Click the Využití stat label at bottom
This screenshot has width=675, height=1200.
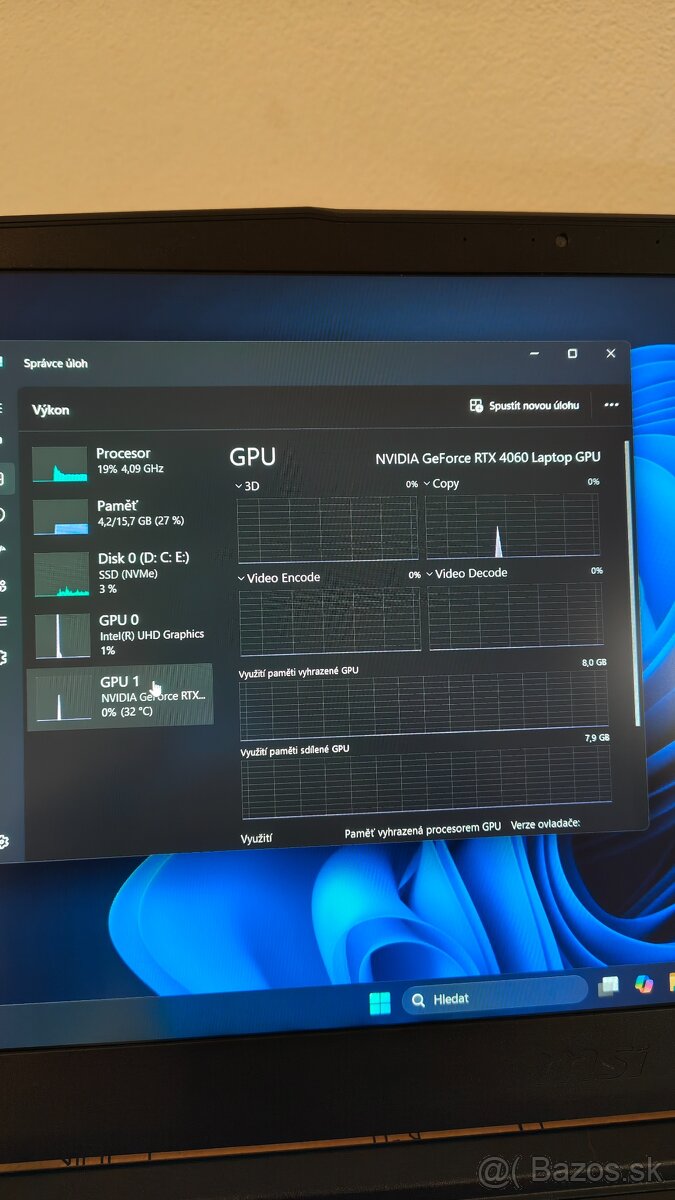257,838
